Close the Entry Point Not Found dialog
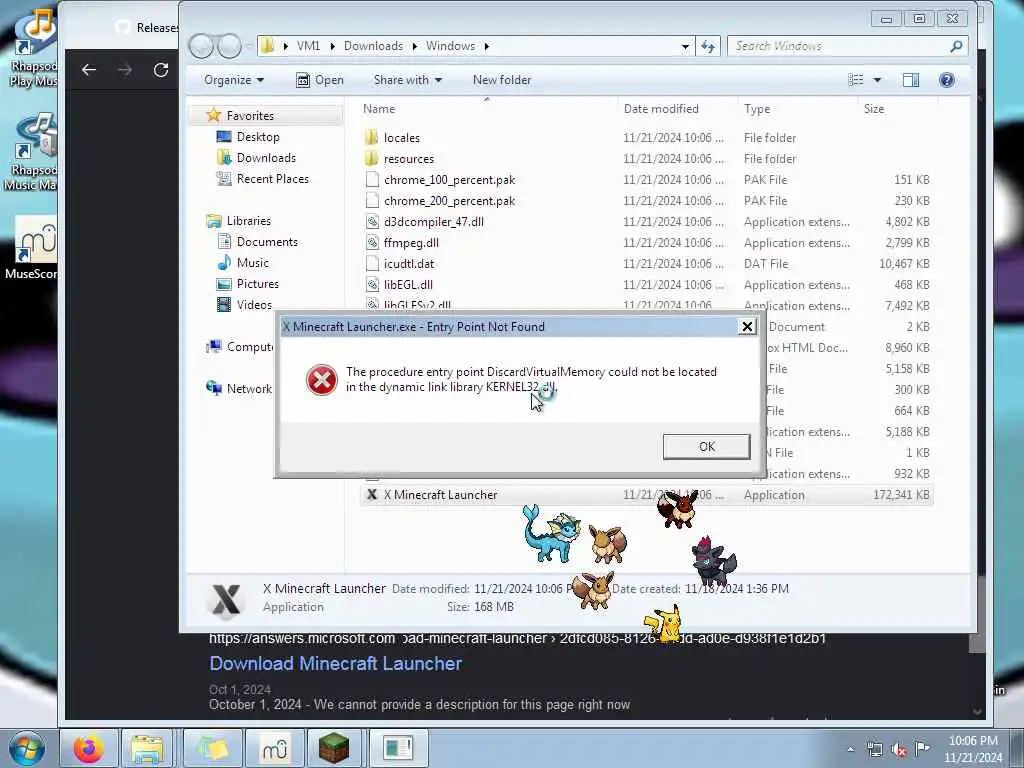The image size is (1024, 768). [x=747, y=327]
